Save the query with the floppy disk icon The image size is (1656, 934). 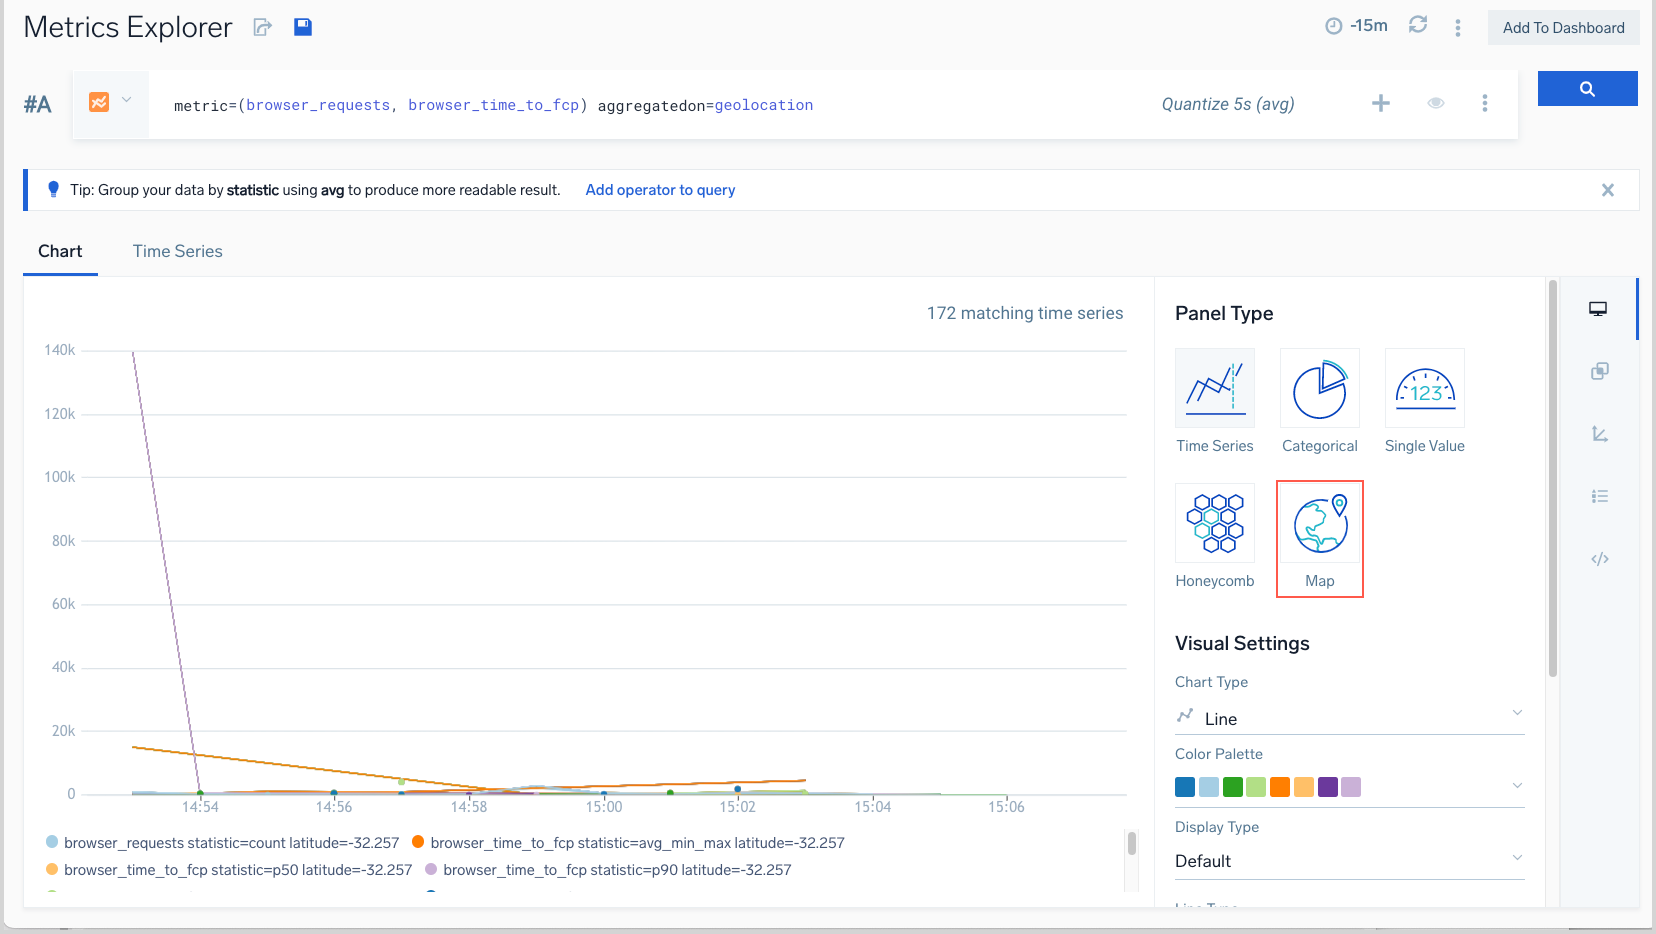coord(303,27)
